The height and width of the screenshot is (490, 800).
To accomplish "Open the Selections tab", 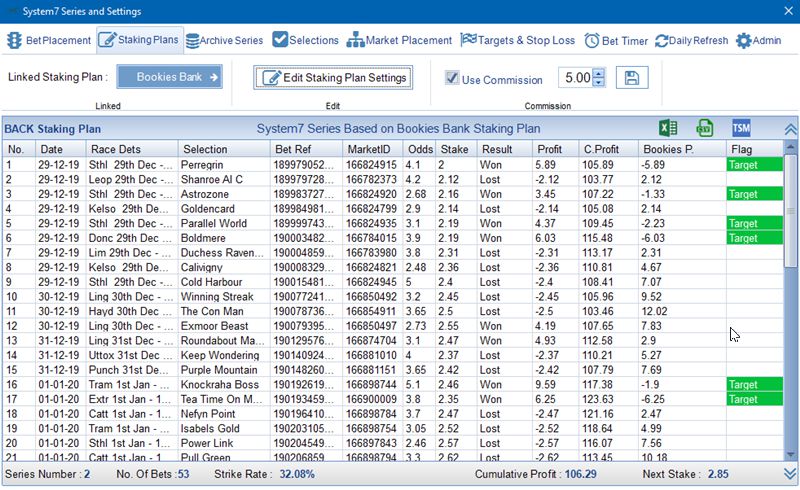I will [x=306, y=40].
